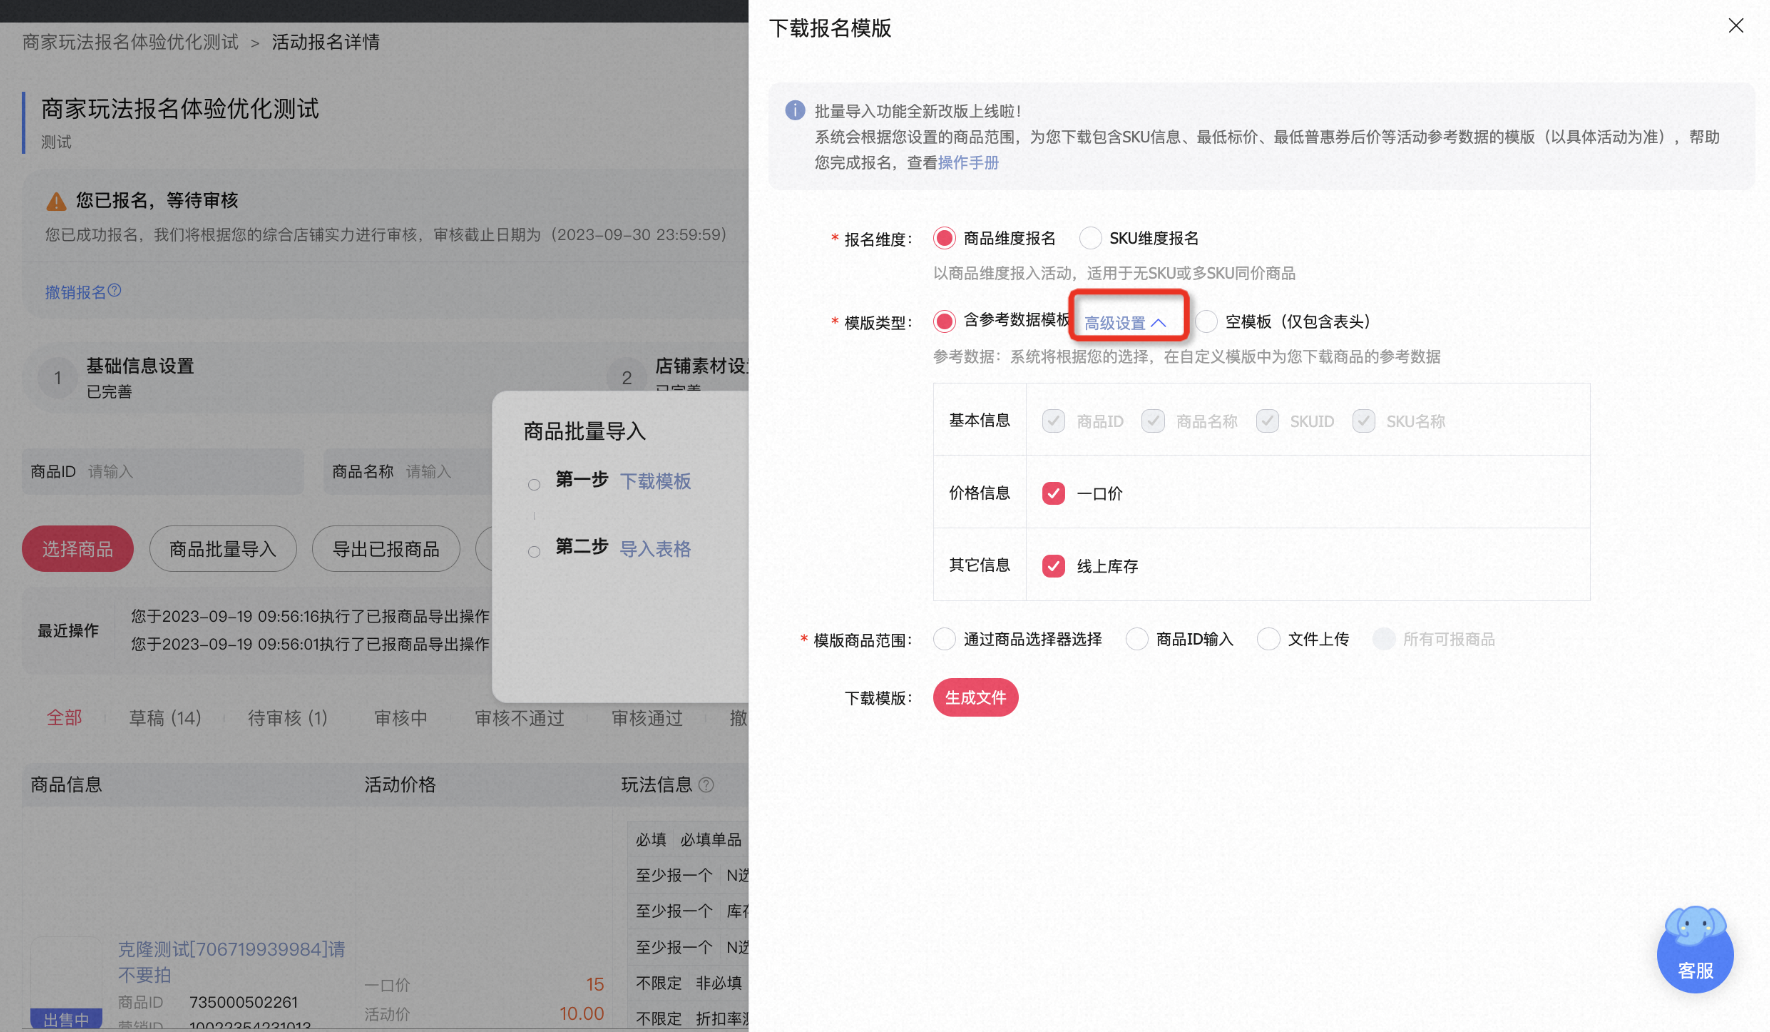
Task: Click 撤销报名 link
Action: [75, 292]
